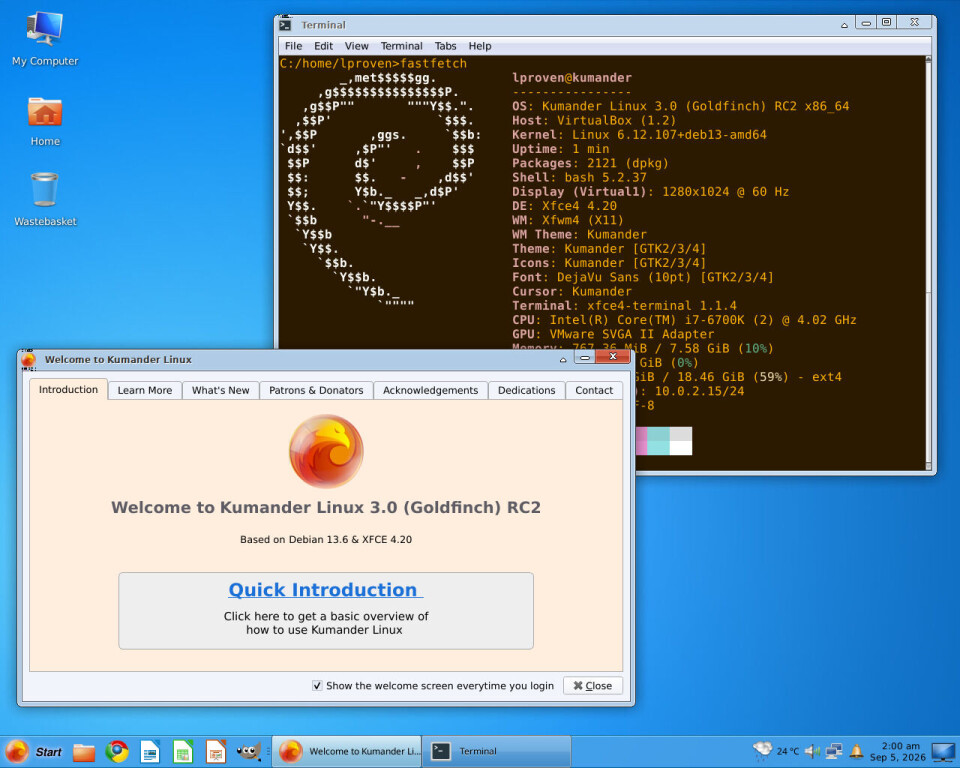Image resolution: width=960 pixels, height=768 pixels.
Task: Click the 'CPU: Intel(R) Core(TM) i7-6700K' line
Action: (684, 320)
